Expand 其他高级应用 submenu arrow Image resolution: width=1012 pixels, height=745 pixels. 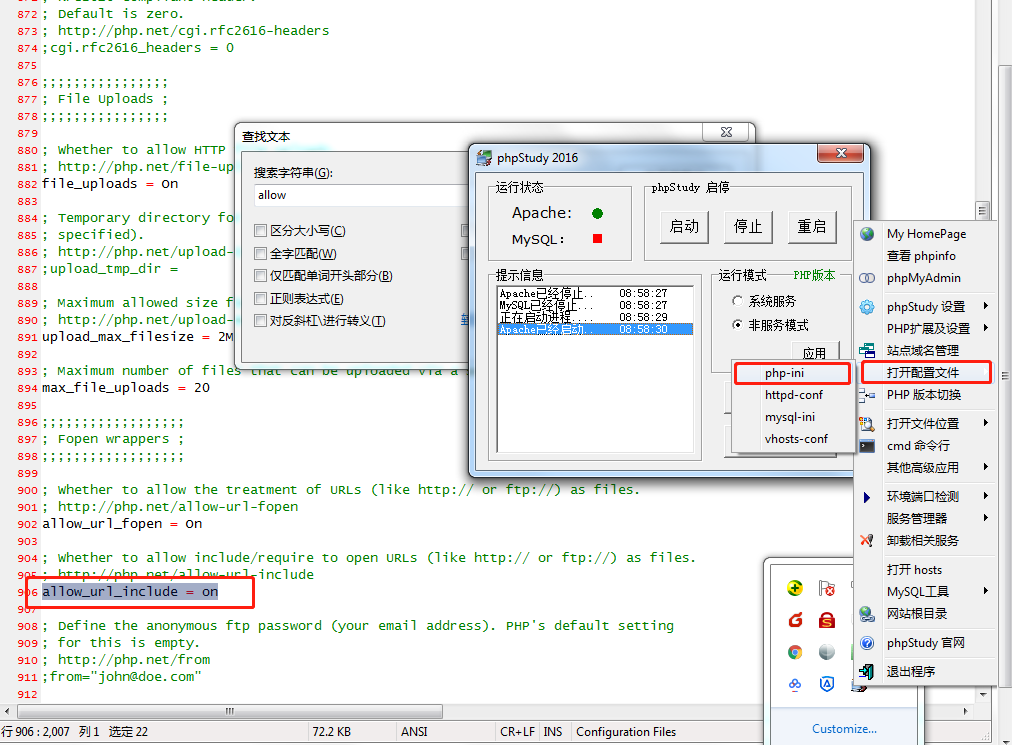click(986, 467)
